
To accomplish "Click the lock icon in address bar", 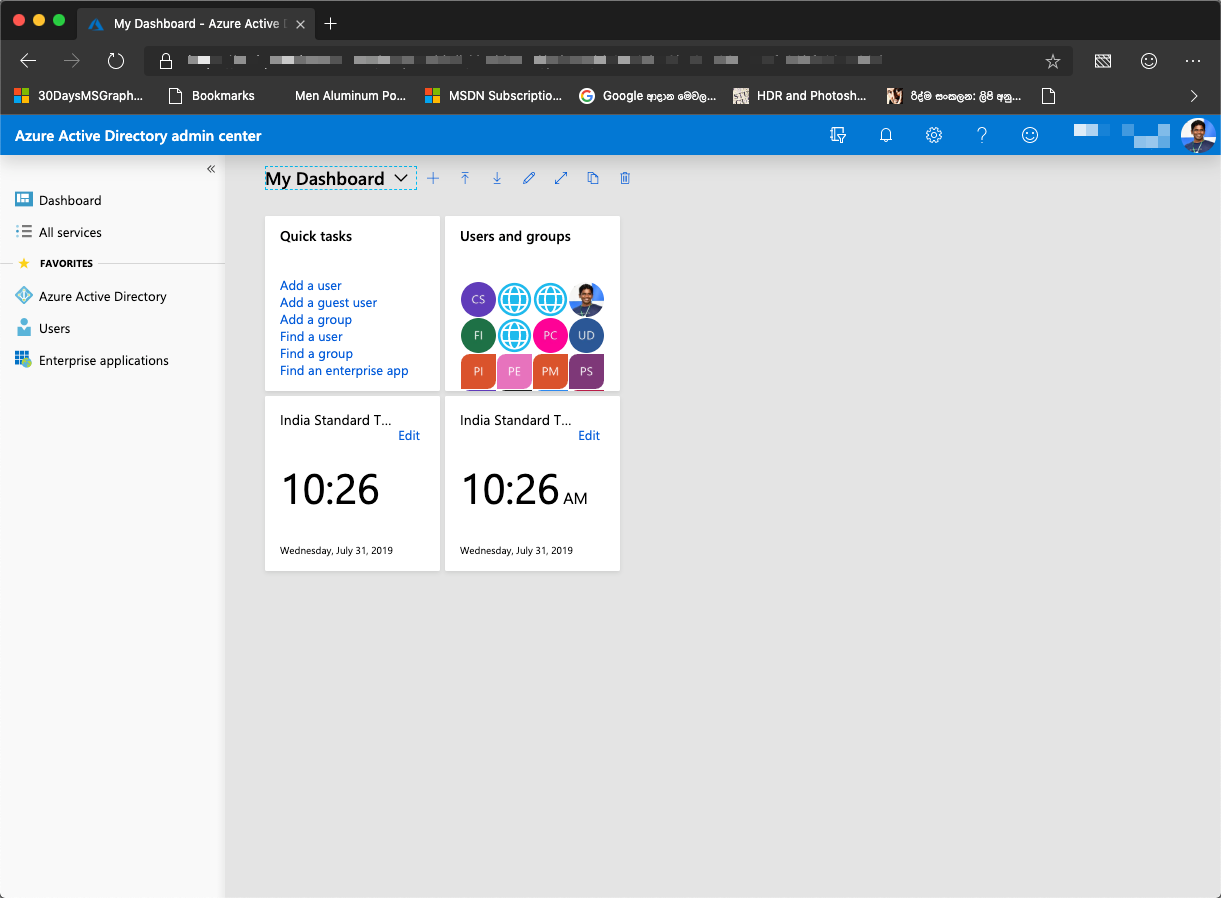I will (x=166, y=61).
